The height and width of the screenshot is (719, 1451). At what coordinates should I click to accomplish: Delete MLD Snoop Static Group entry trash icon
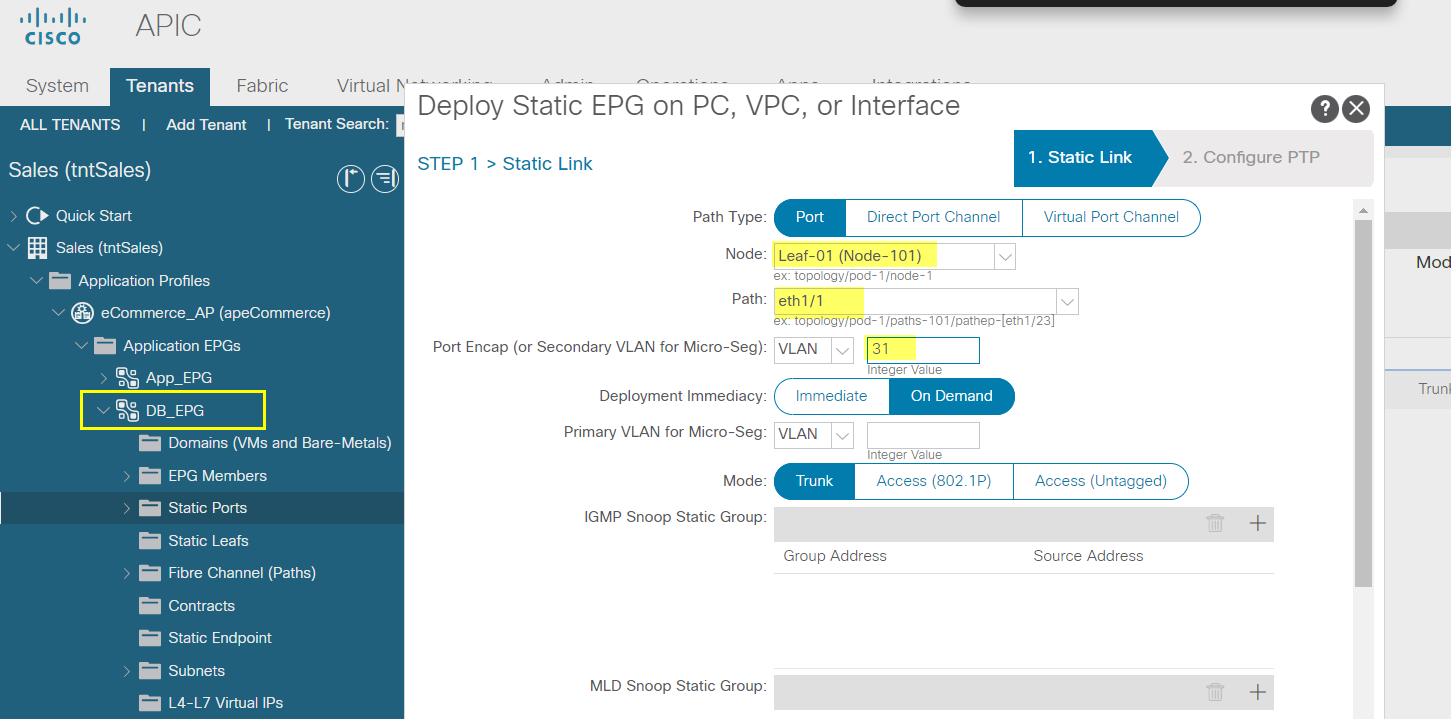point(1215,692)
